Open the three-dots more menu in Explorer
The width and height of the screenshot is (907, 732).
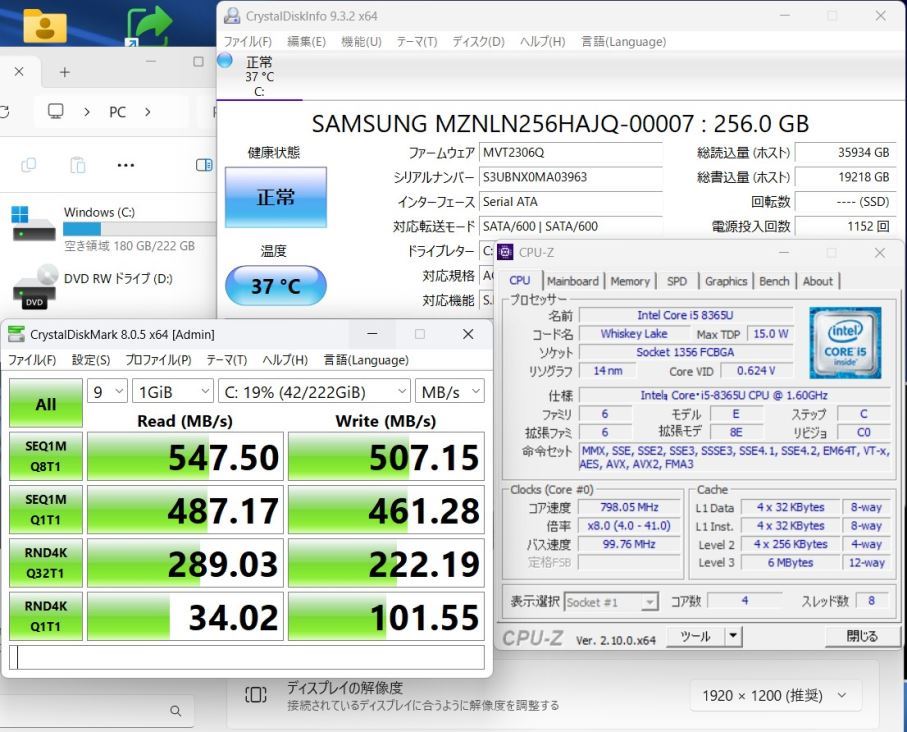pos(126,165)
